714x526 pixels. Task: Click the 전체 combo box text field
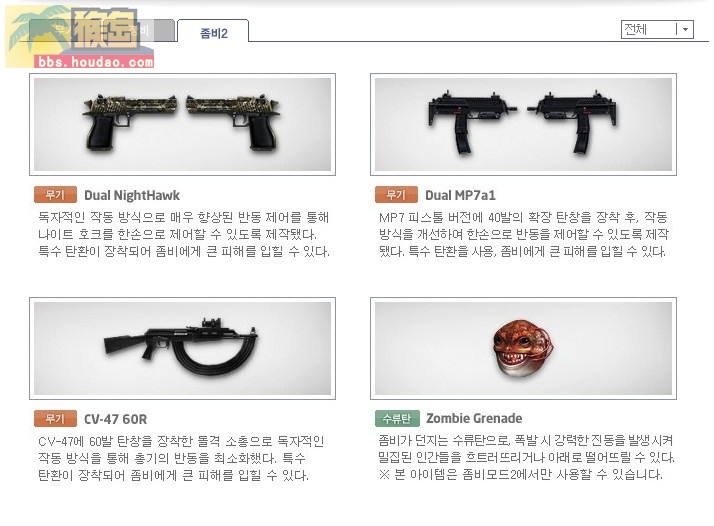(649, 30)
